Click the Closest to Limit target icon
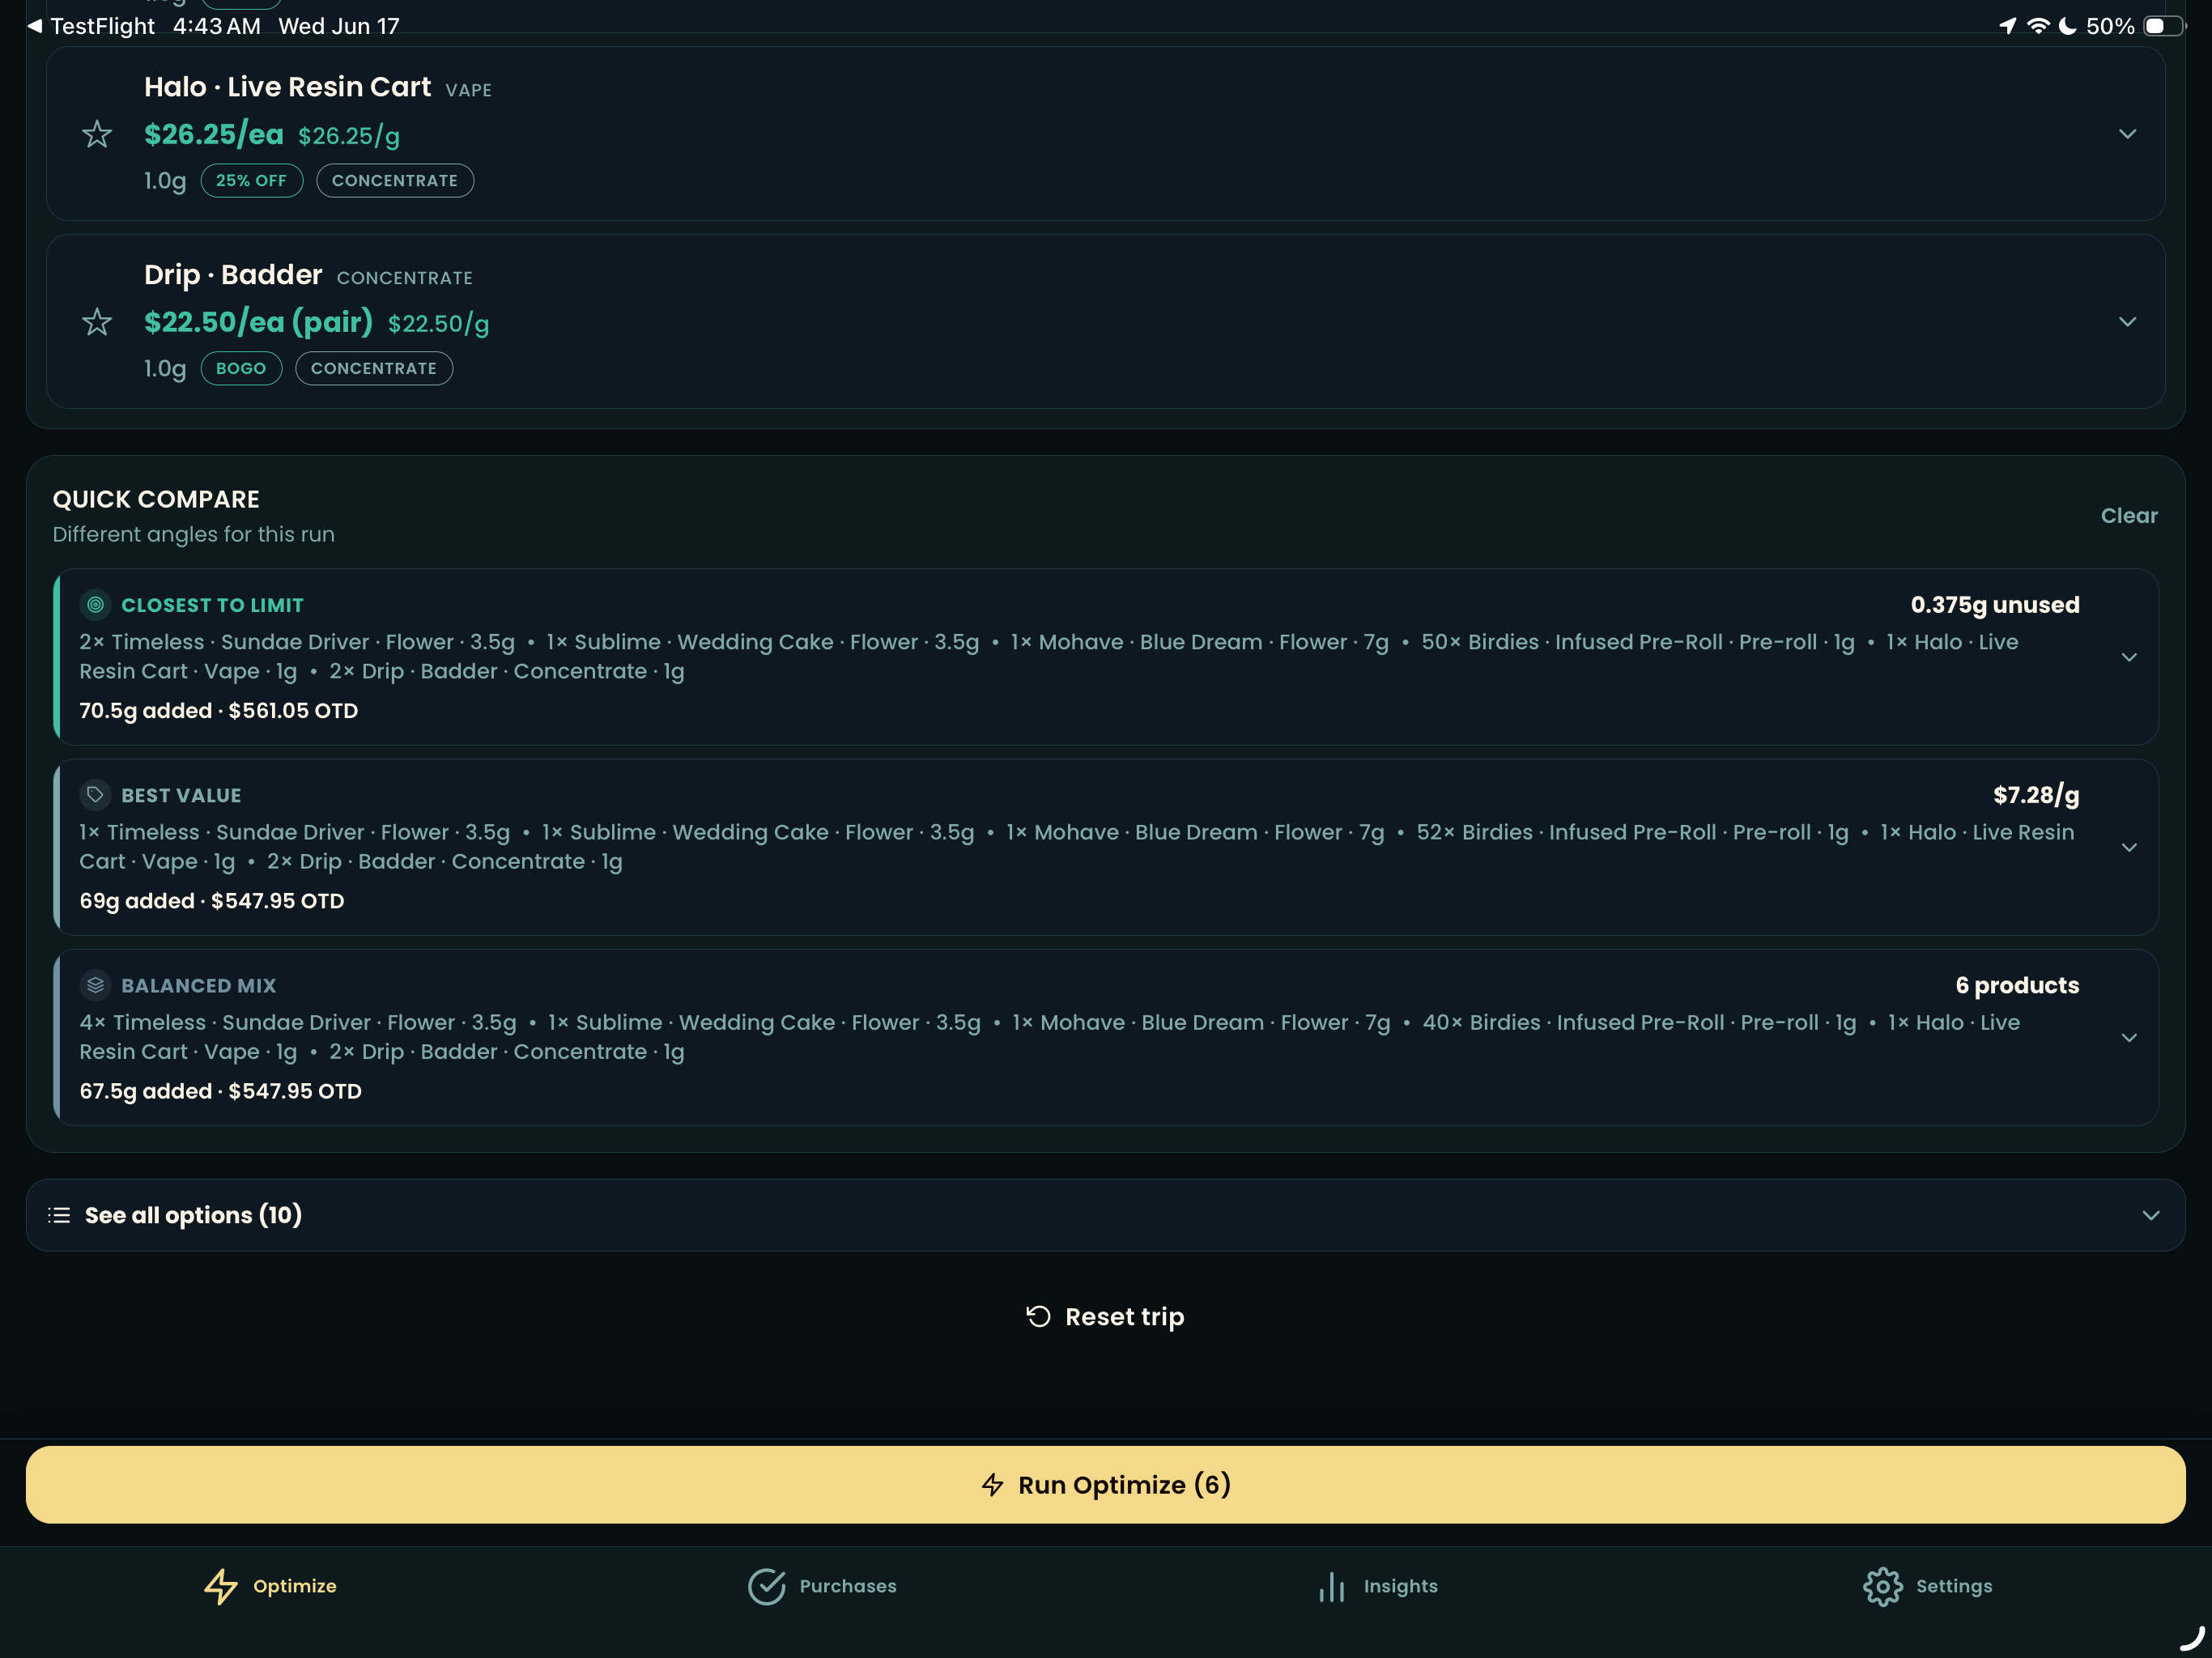The image size is (2212, 1658). tap(95, 605)
